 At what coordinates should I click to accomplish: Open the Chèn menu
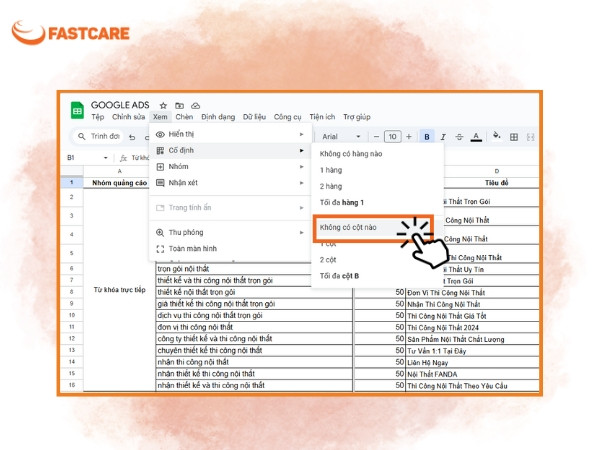[184, 117]
